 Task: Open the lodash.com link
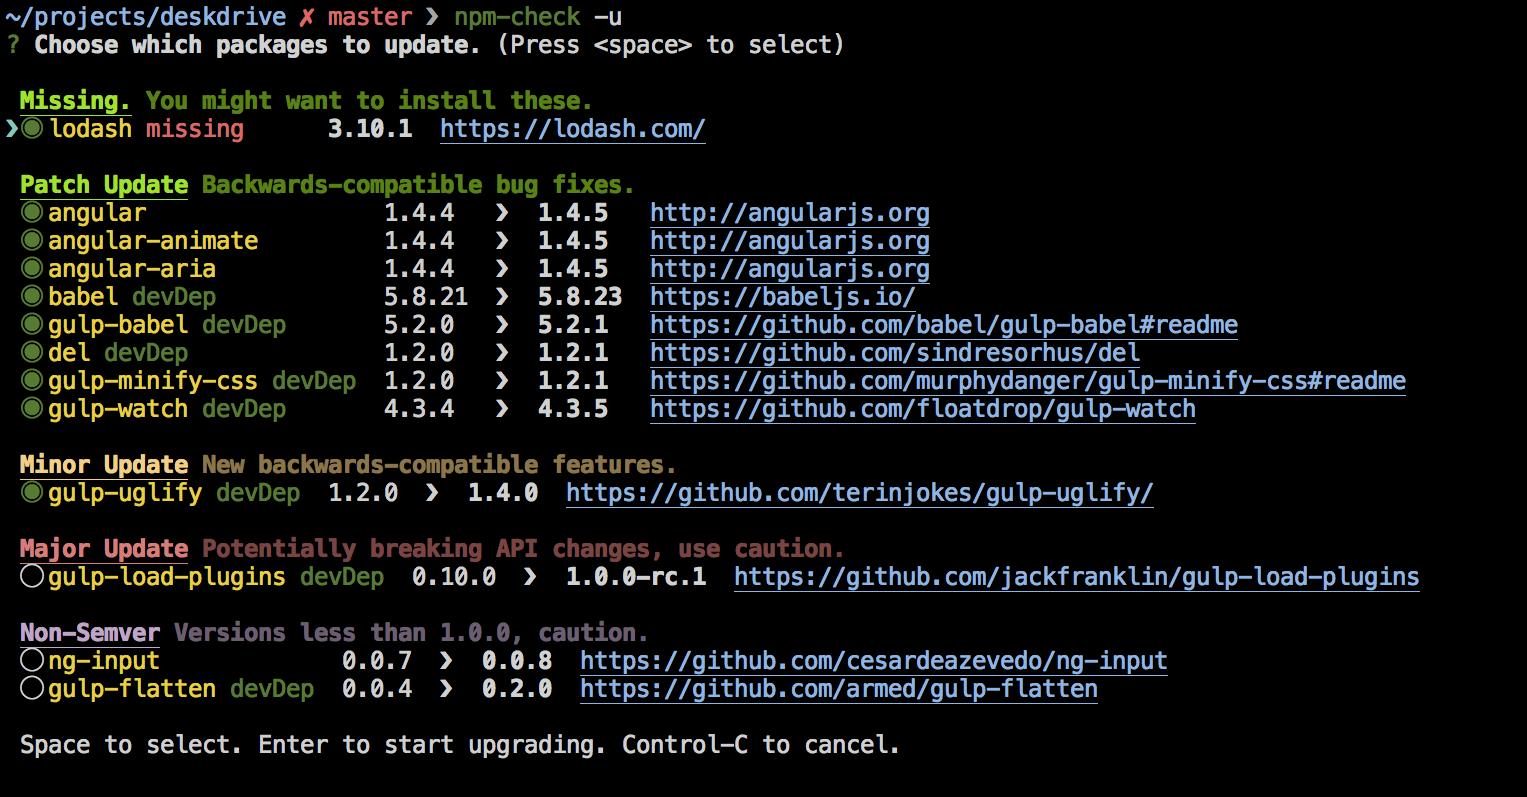pos(572,129)
